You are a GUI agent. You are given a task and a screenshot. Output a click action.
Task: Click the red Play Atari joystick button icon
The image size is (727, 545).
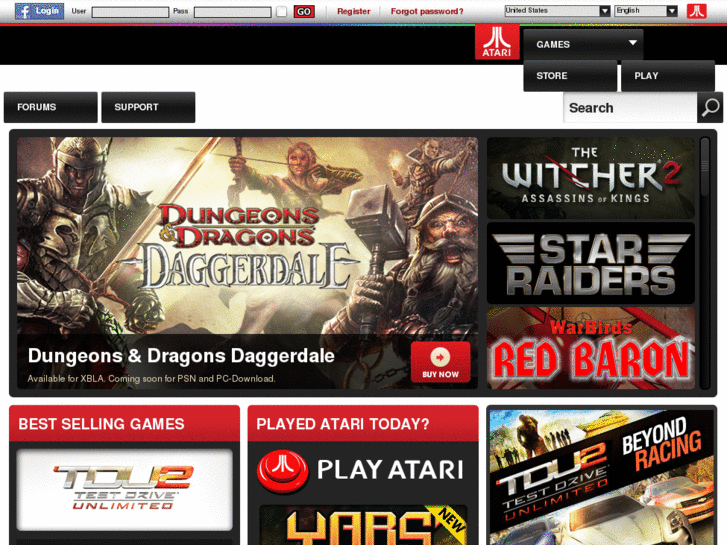click(282, 470)
